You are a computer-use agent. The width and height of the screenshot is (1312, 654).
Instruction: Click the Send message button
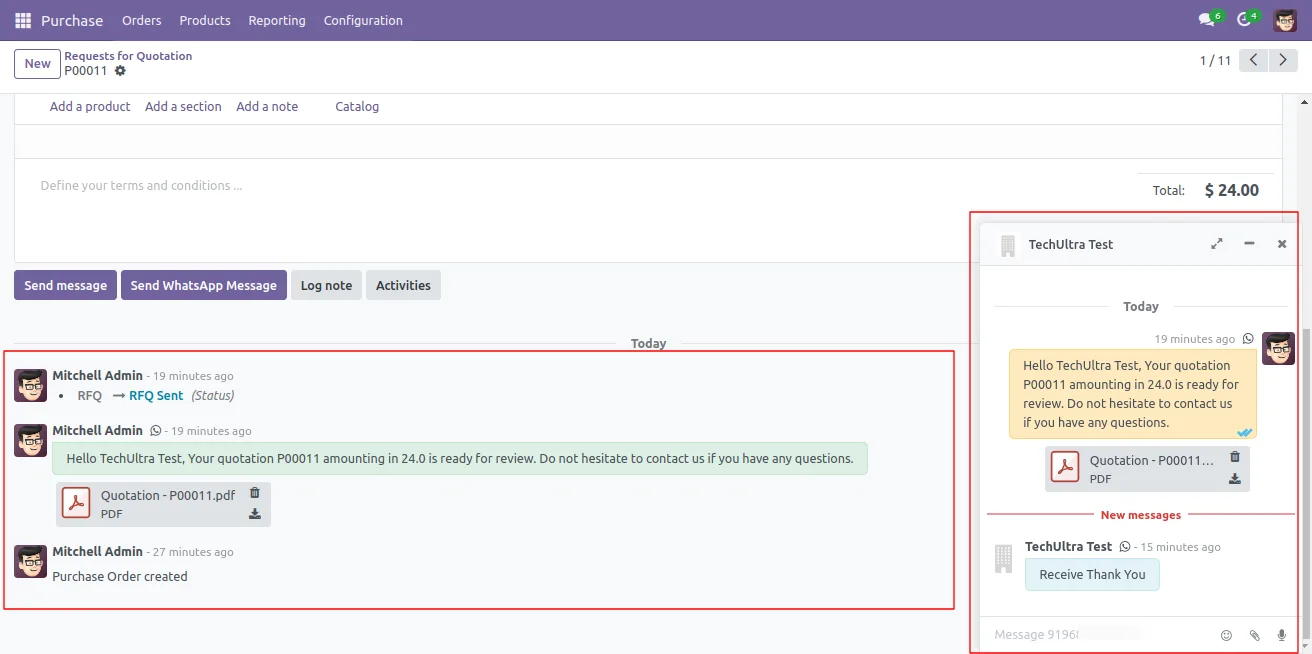point(65,285)
